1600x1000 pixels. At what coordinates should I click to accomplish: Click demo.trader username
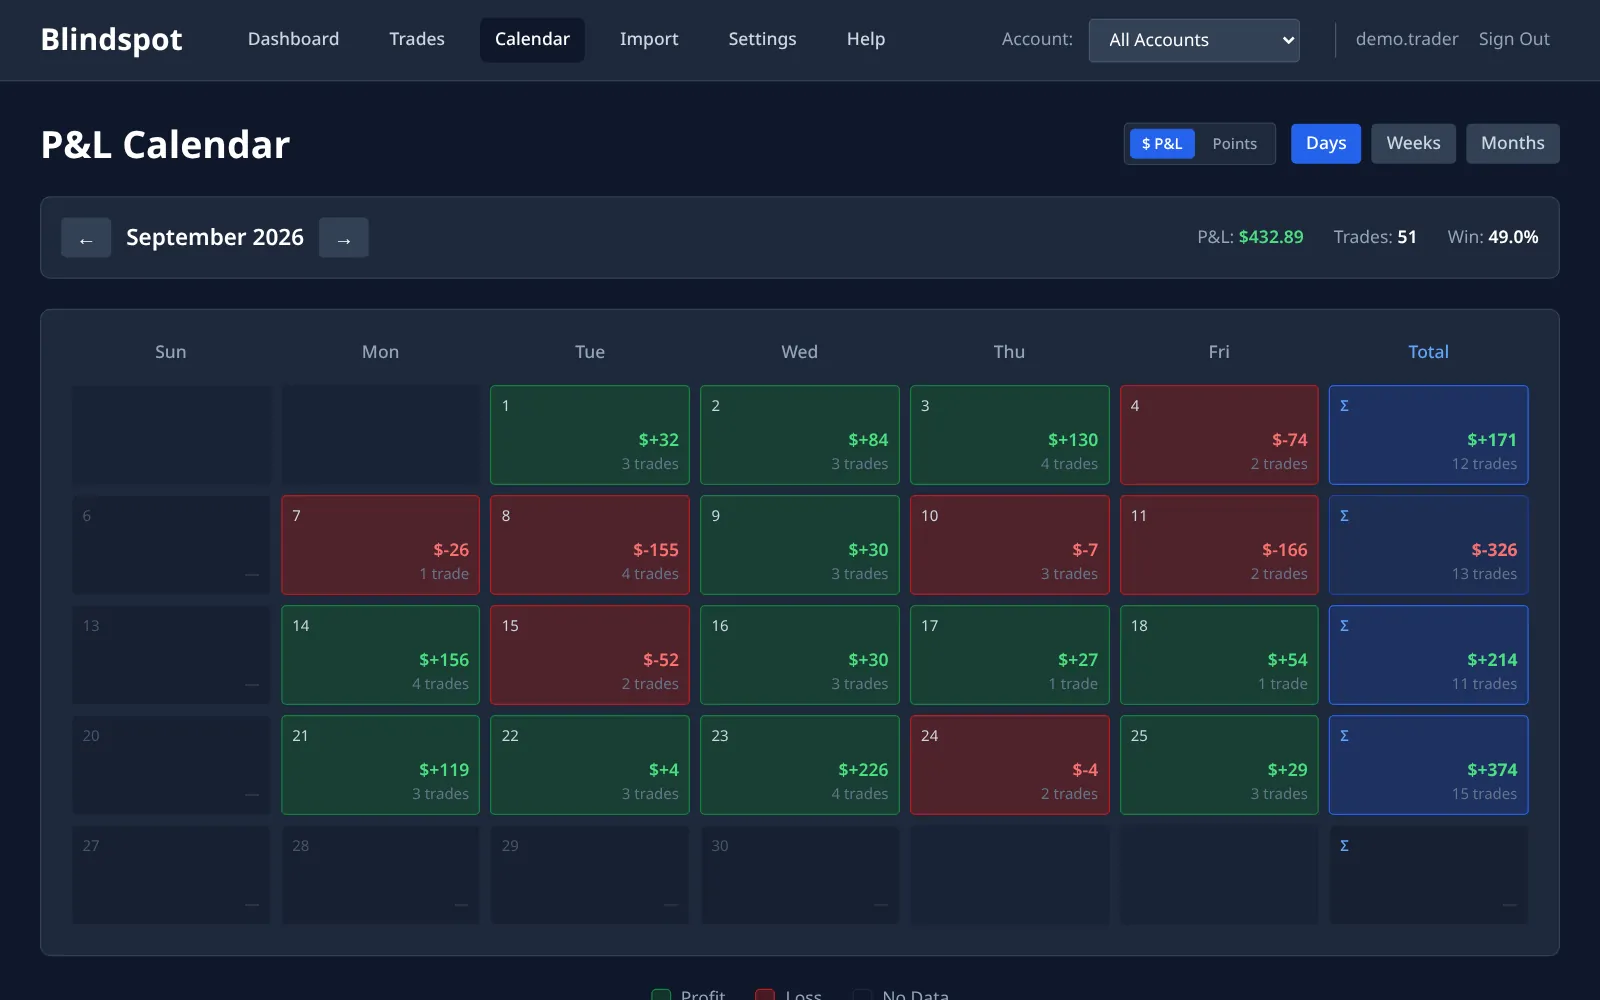click(1407, 40)
